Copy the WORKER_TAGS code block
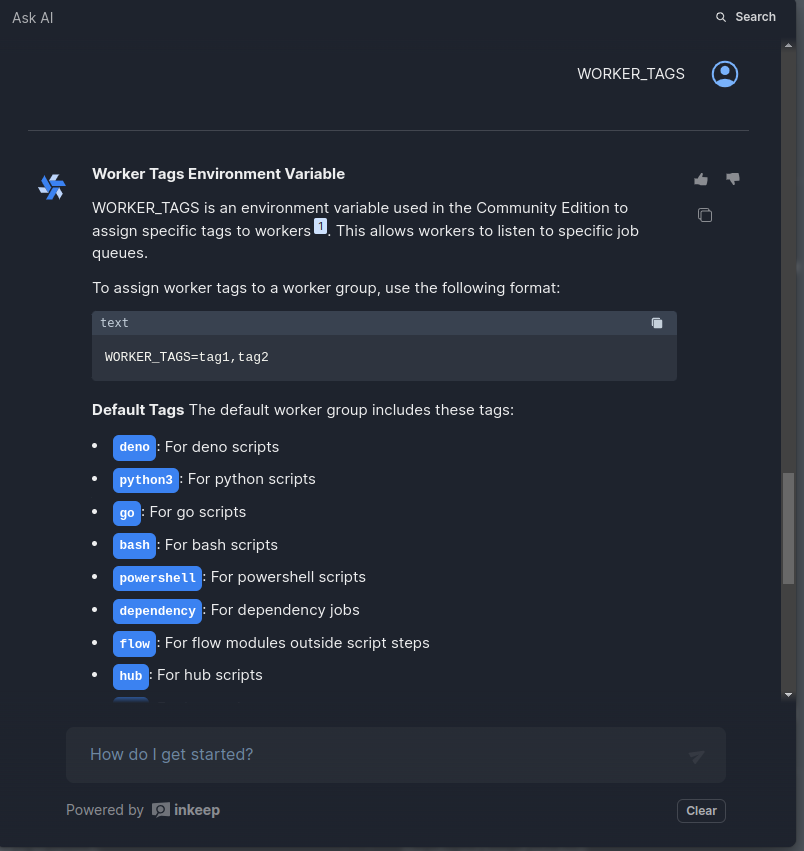 point(657,323)
